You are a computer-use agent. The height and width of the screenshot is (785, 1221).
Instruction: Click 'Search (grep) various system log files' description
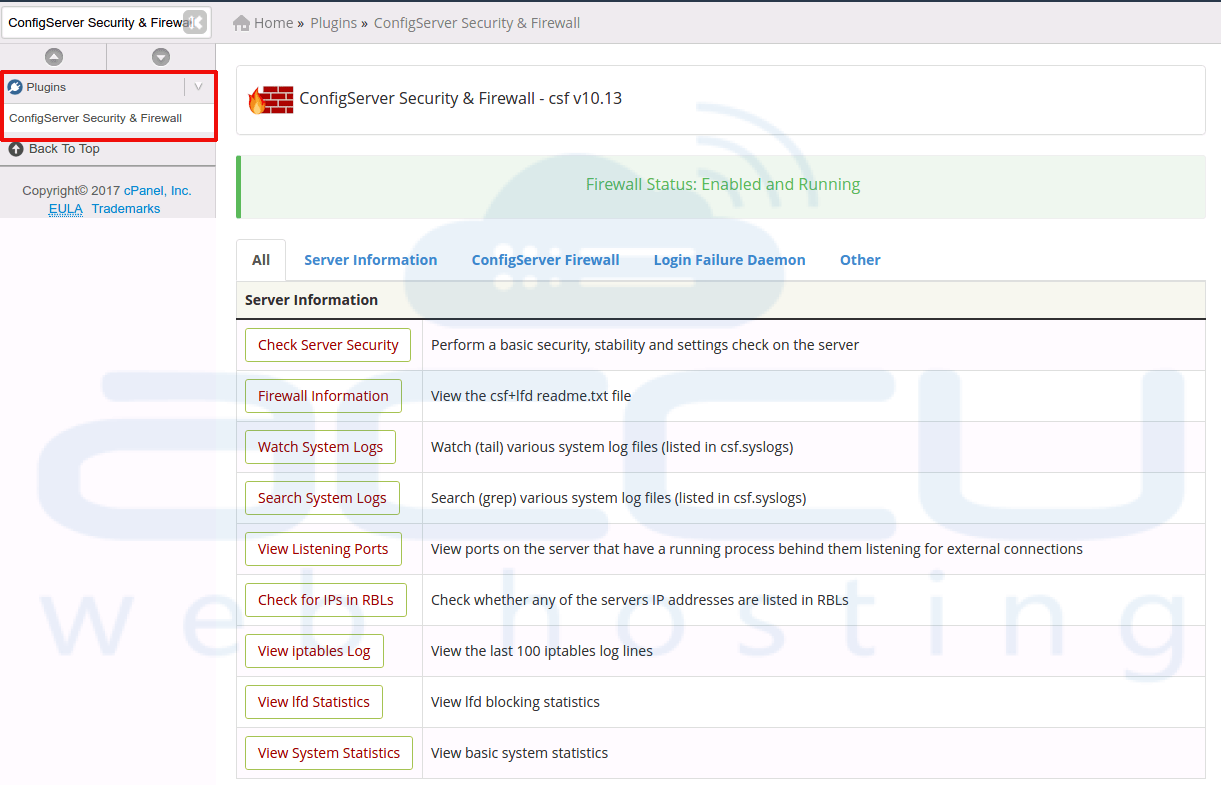(618, 498)
